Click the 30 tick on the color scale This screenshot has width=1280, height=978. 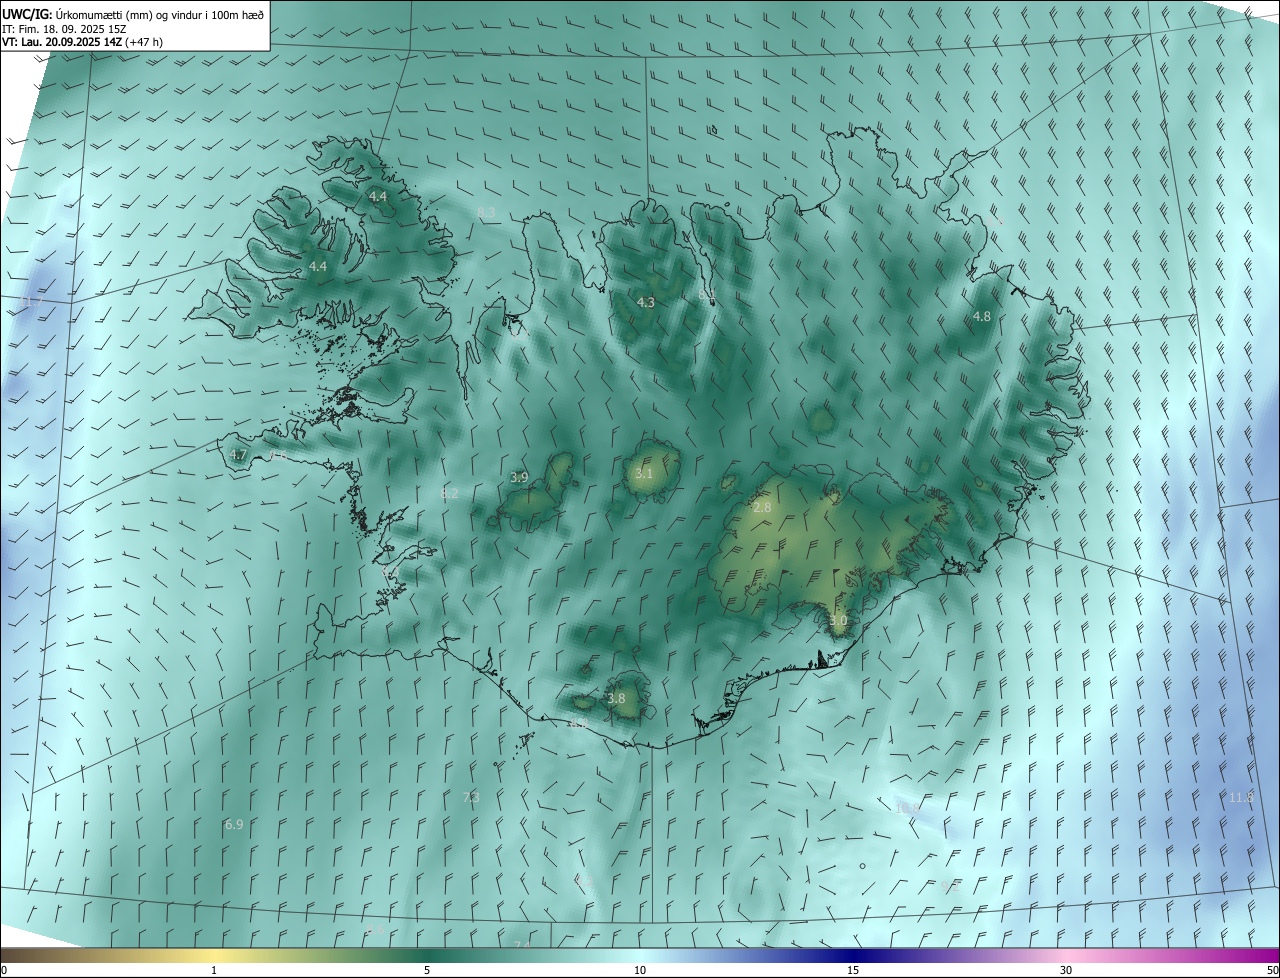(1066, 970)
